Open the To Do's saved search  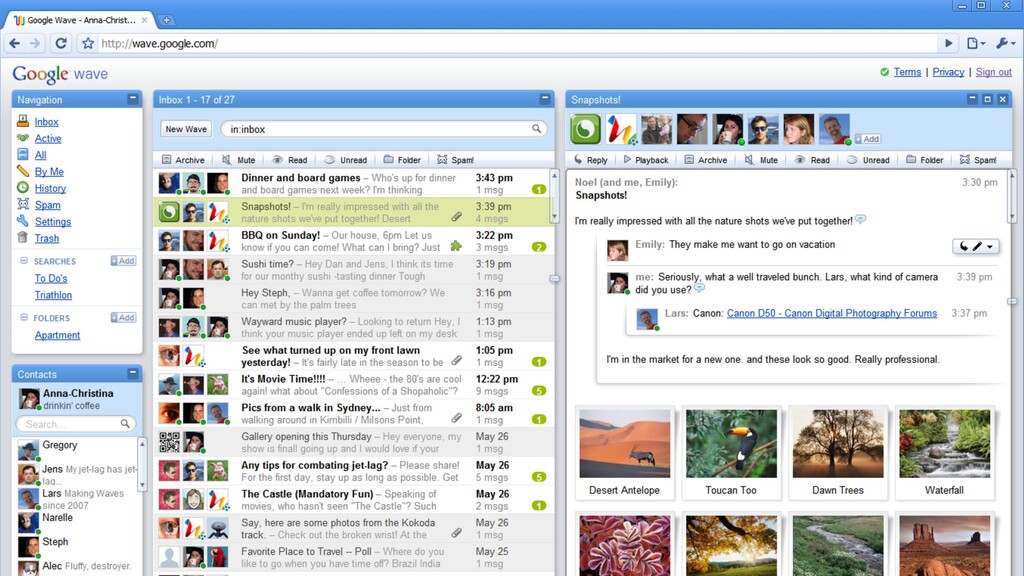click(51, 278)
